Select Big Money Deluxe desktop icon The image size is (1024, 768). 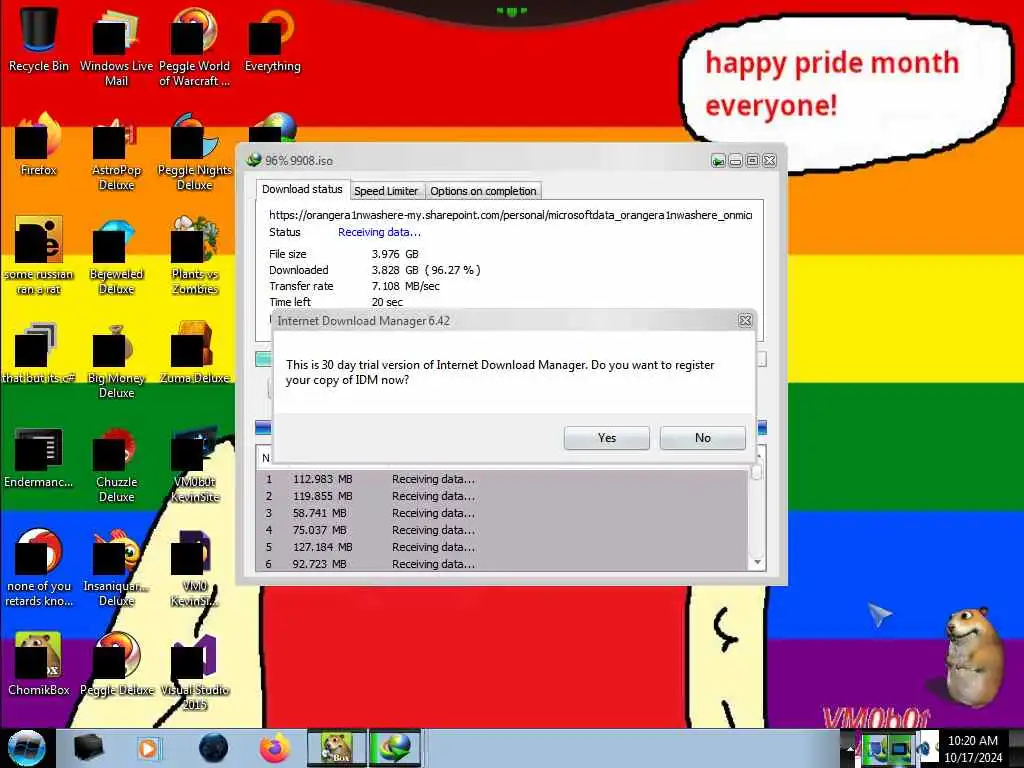116,359
